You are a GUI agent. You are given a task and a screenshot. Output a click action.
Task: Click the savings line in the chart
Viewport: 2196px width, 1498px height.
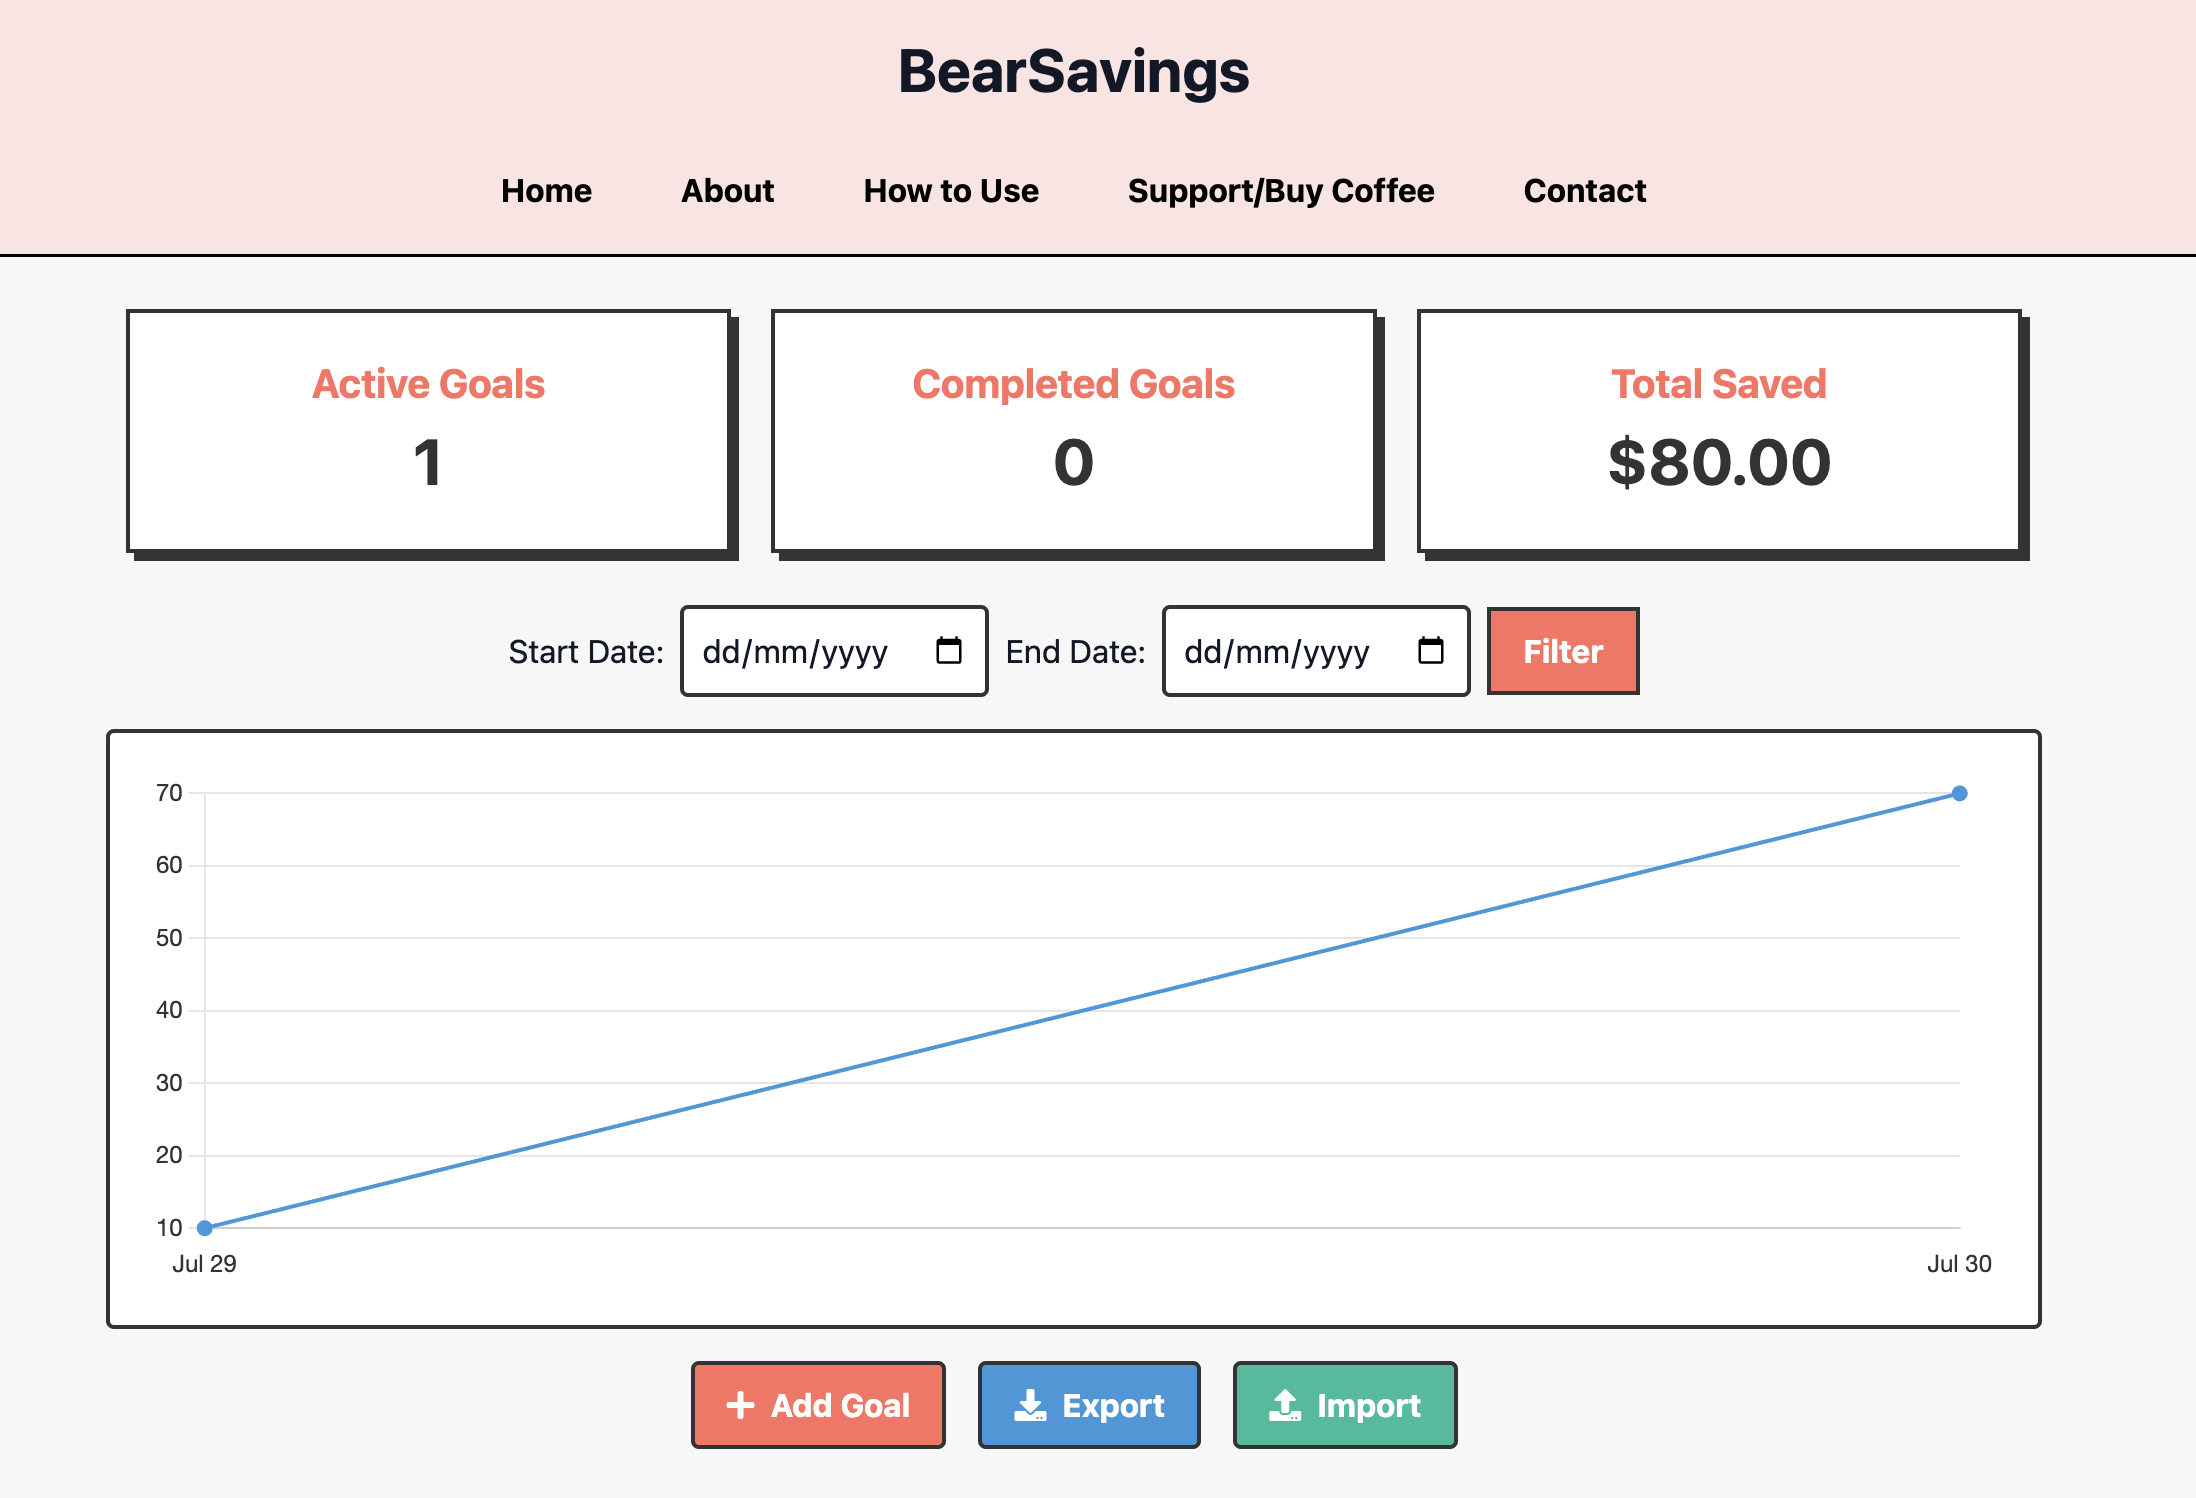(1082, 1011)
